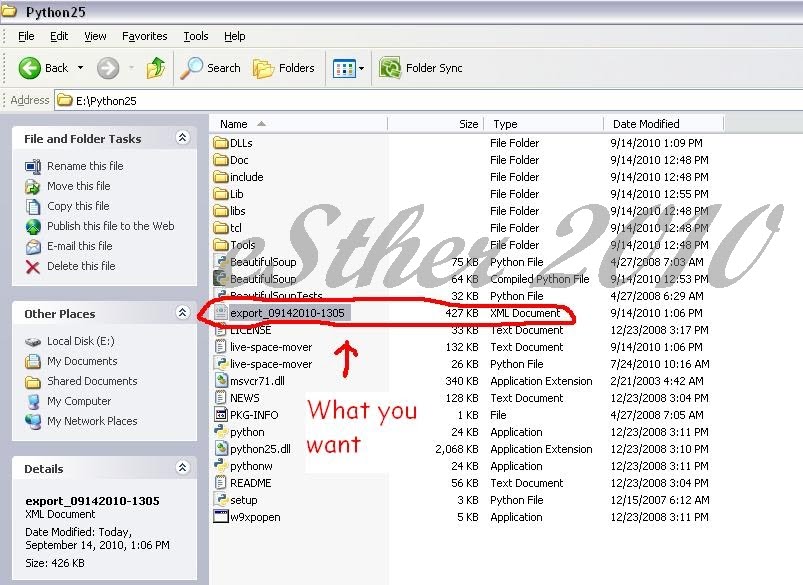Select the python25.dll file name
Screen dimensions: 803x585
click(x=260, y=449)
